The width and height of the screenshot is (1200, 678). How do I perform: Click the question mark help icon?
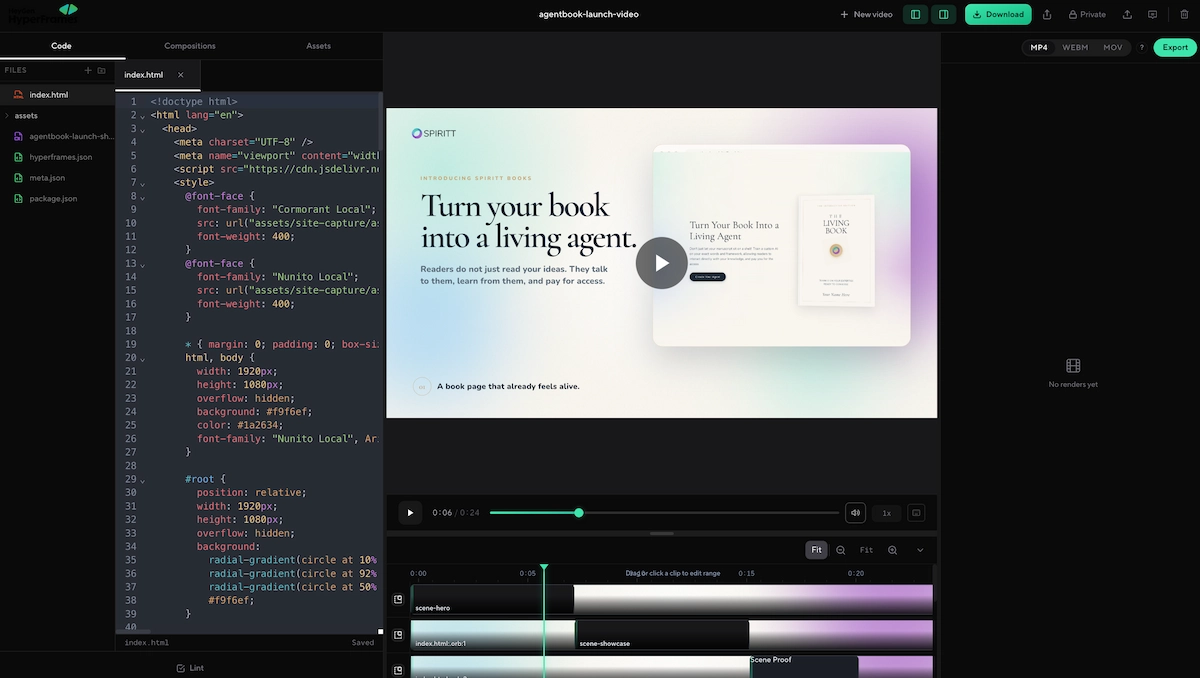1141,47
